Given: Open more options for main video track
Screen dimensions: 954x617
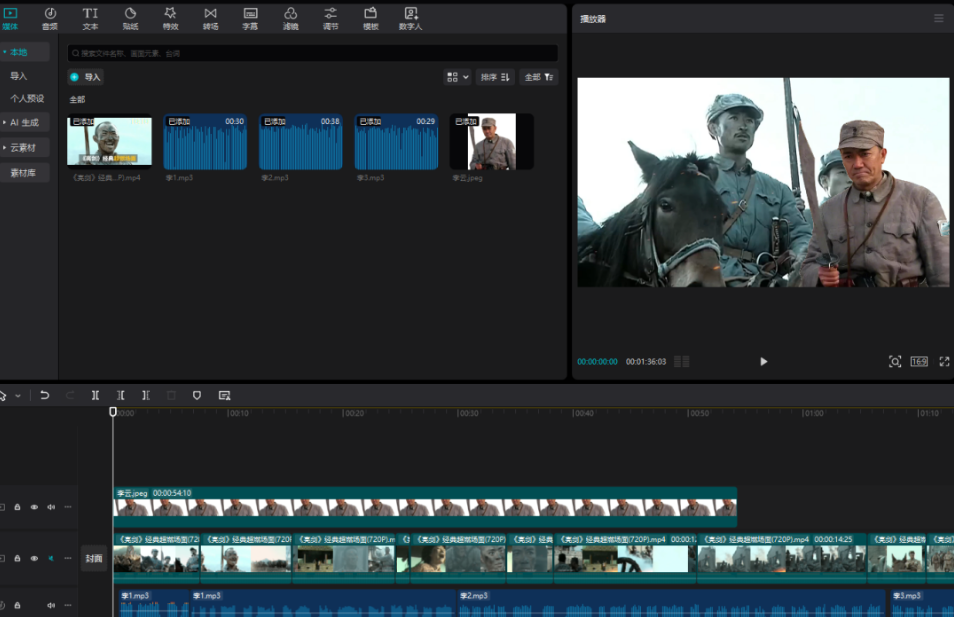Looking at the screenshot, I should tap(68, 558).
